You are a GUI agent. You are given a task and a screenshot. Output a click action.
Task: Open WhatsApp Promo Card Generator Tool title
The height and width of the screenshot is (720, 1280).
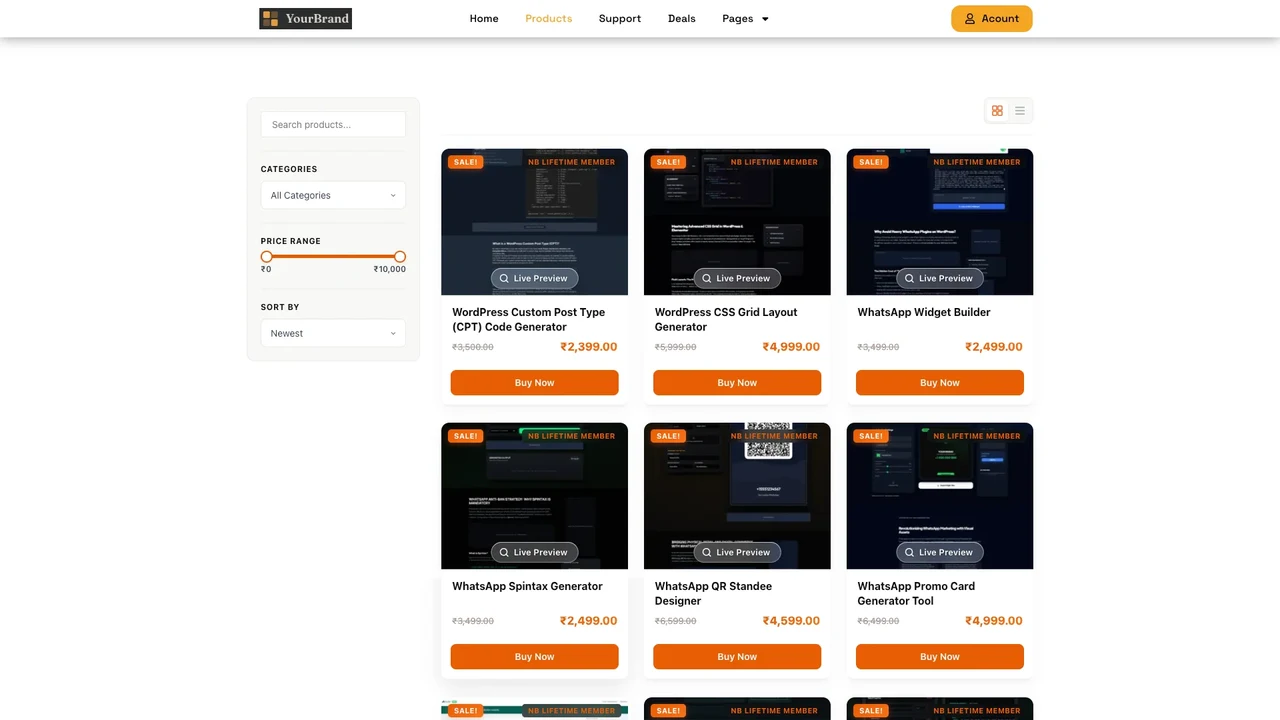click(916, 594)
